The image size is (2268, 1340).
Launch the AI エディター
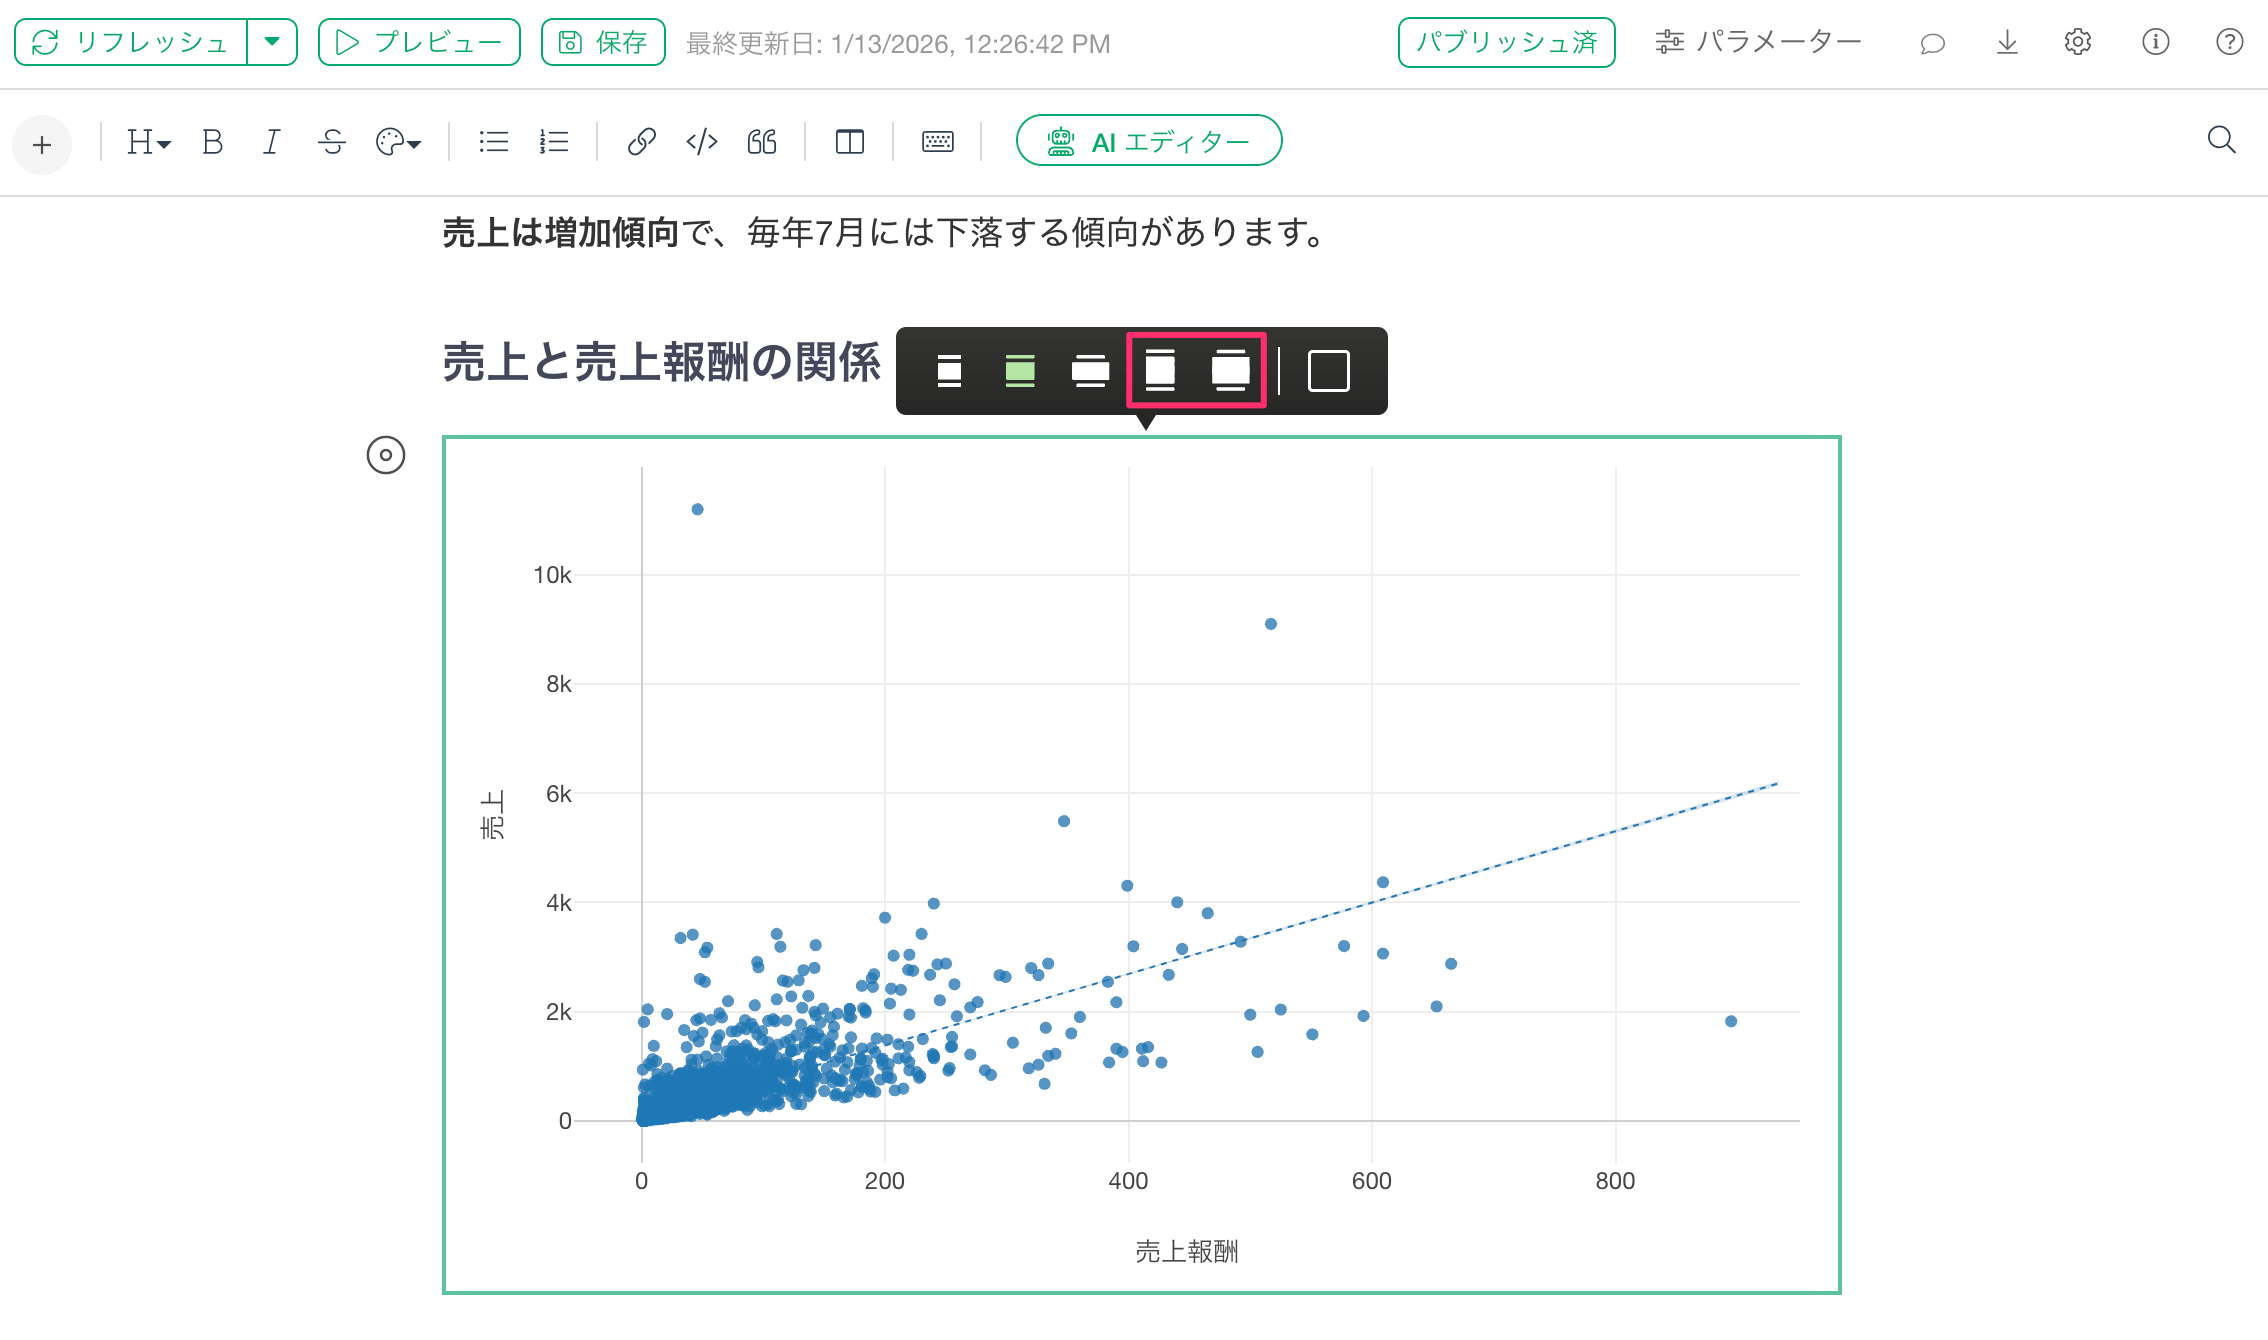[1149, 141]
